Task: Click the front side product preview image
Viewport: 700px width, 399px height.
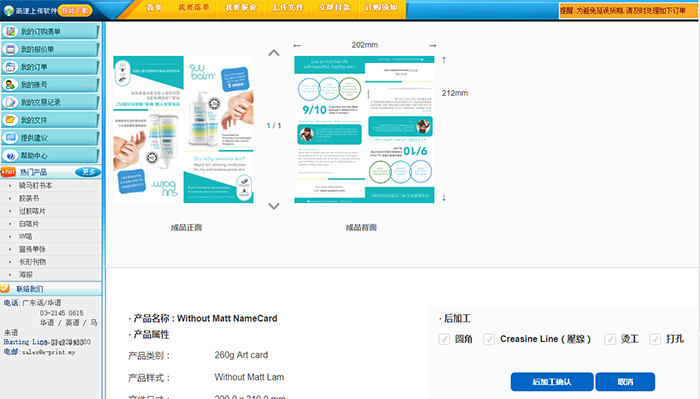Action: click(x=183, y=129)
